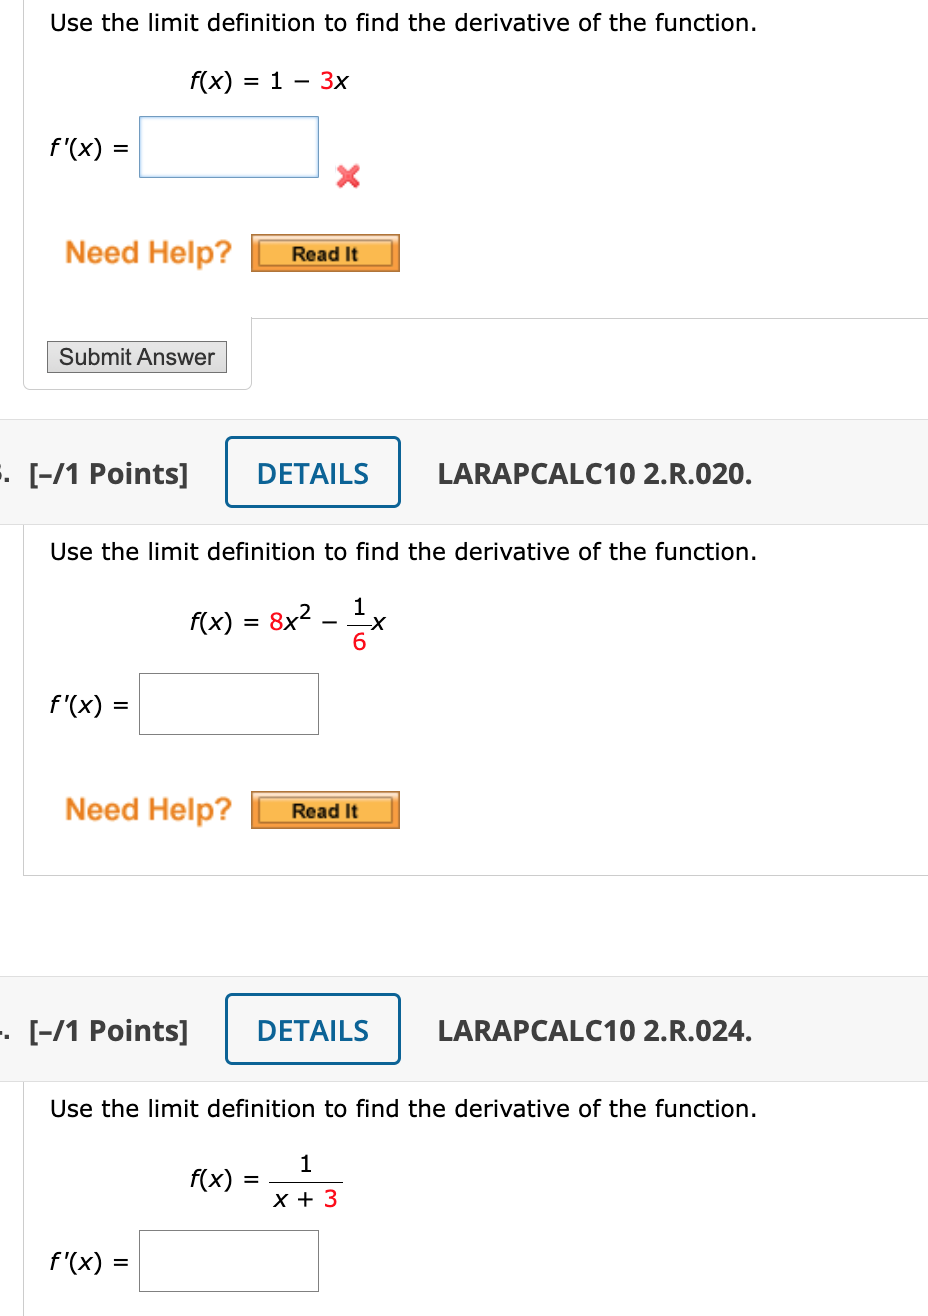
Task: Click the answer box for f(x) = 1/(x+3)
Action: point(228,1261)
